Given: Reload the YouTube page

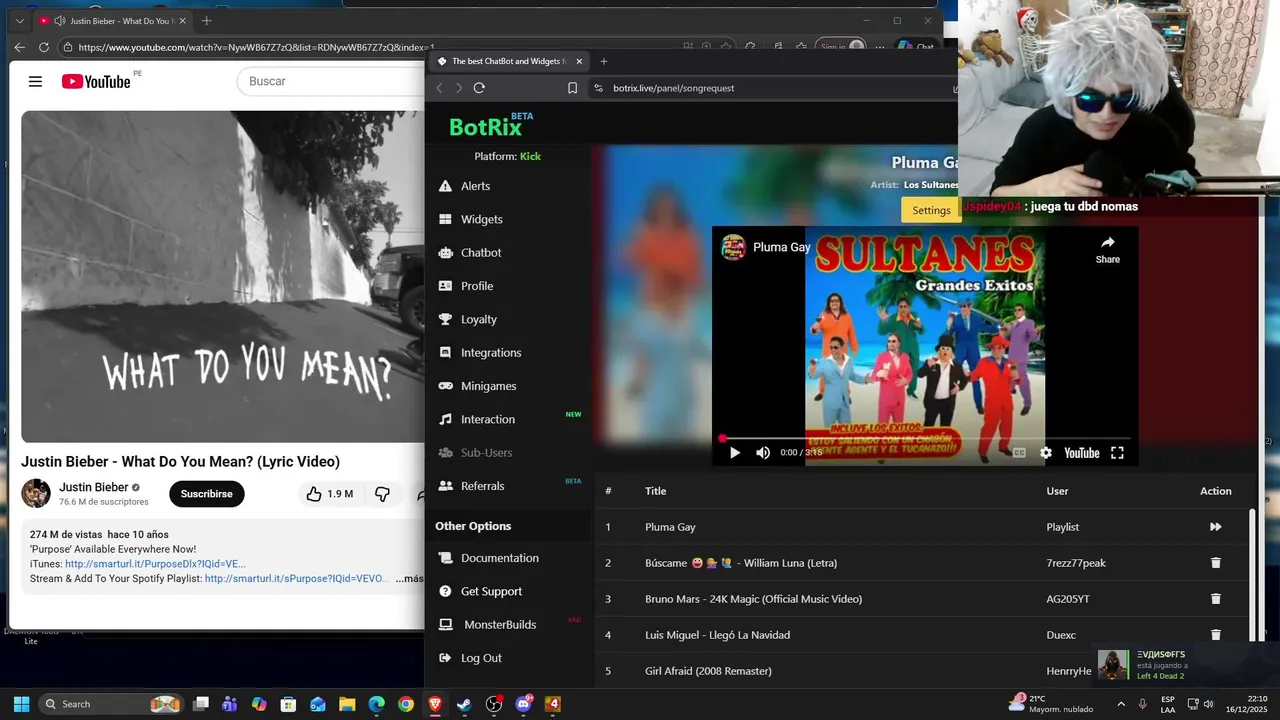Looking at the screenshot, I should [x=43, y=47].
